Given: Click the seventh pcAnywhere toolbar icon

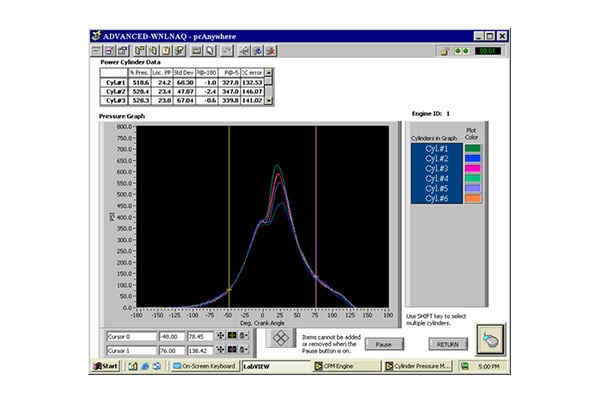Looking at the screenshot, I should pos(179,51).
